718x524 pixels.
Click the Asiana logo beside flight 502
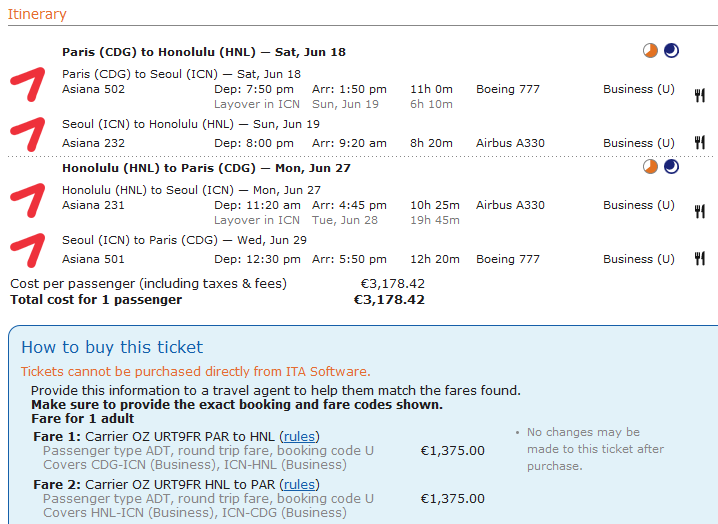[28, 84]
